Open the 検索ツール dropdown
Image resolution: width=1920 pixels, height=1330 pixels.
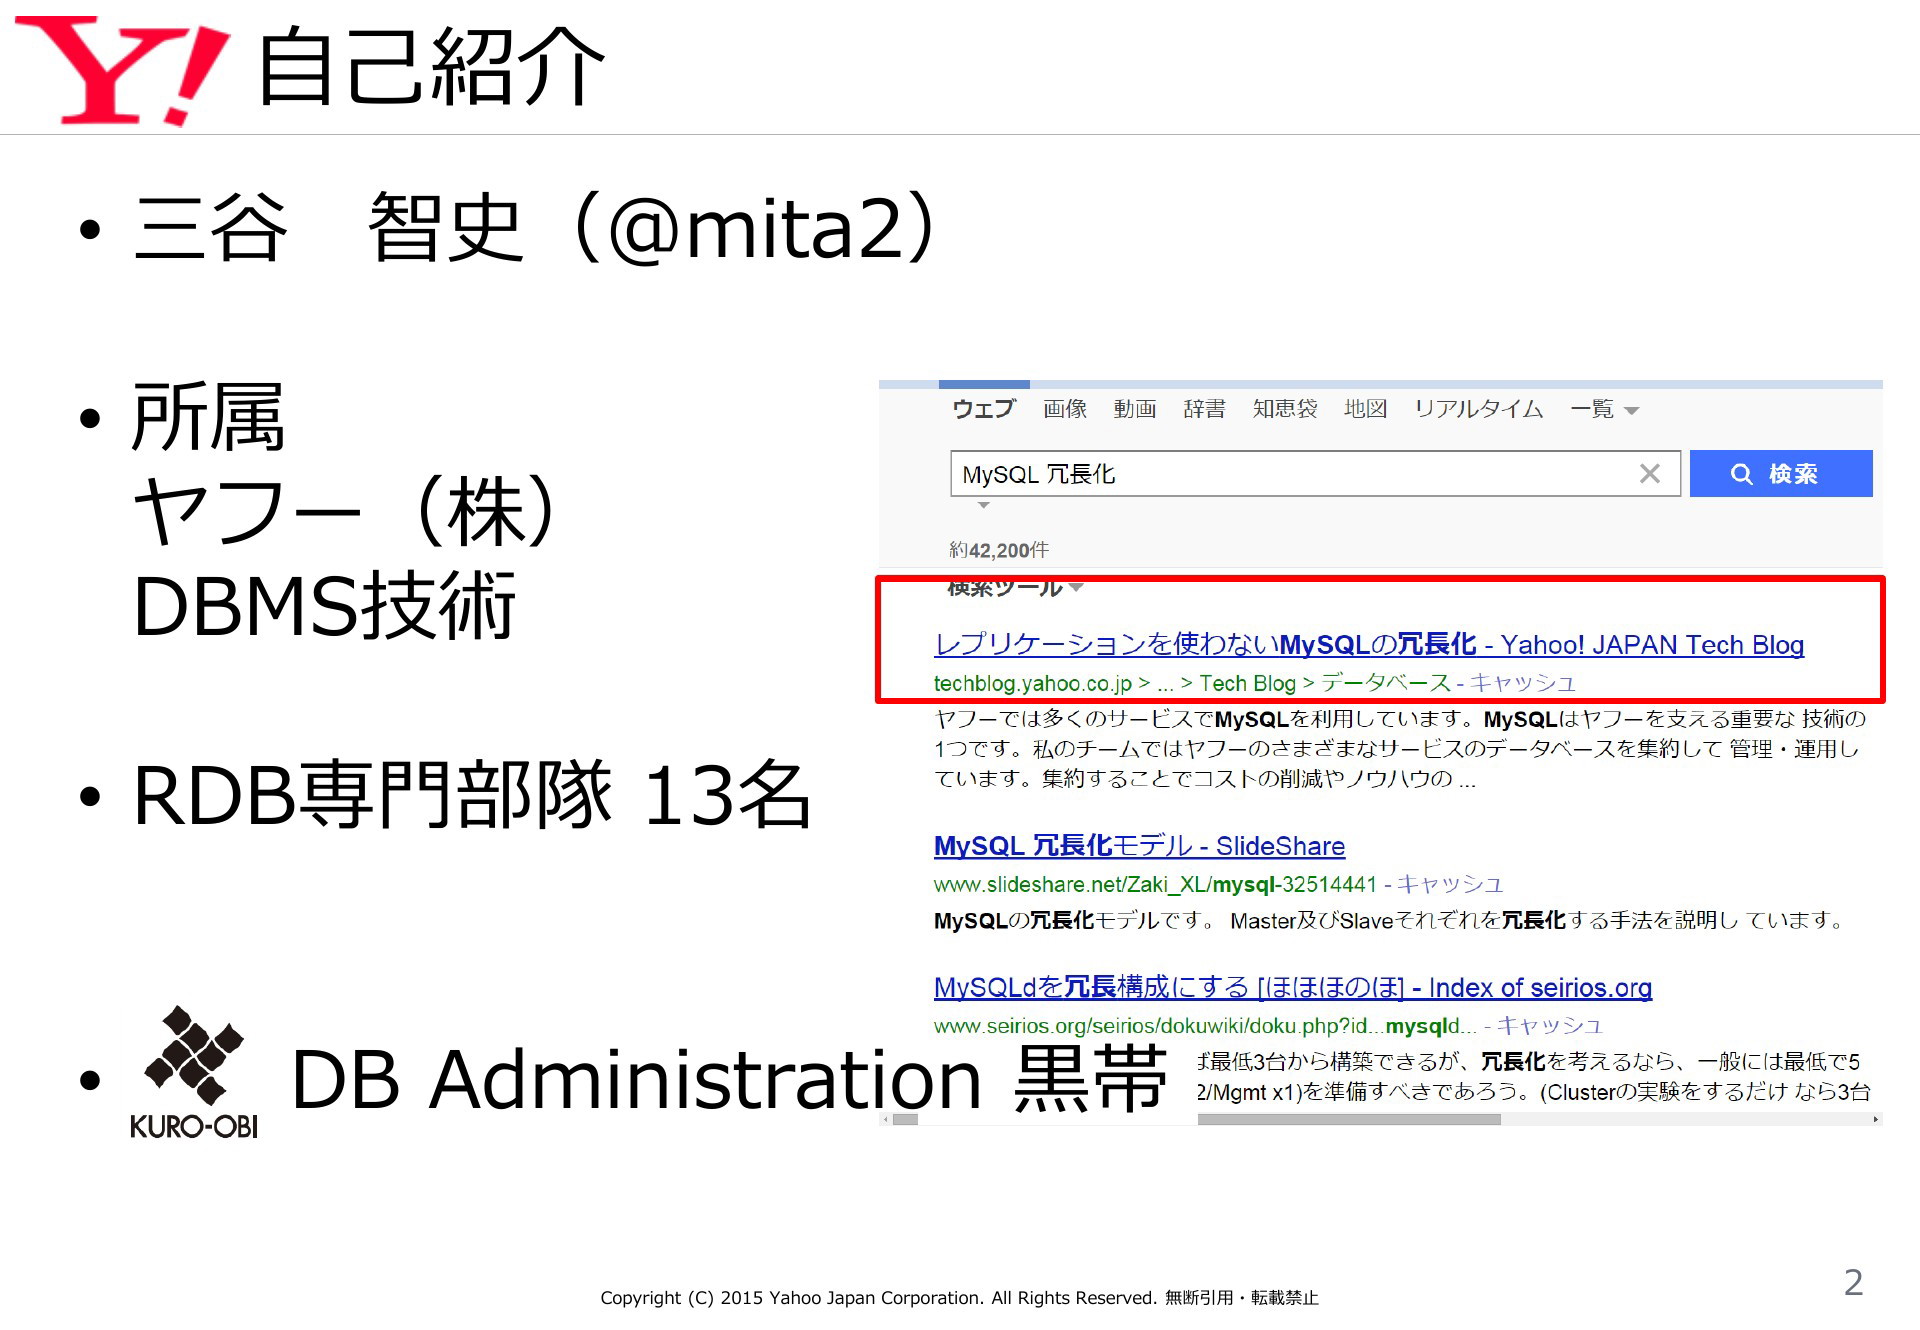click(1014, 588)
